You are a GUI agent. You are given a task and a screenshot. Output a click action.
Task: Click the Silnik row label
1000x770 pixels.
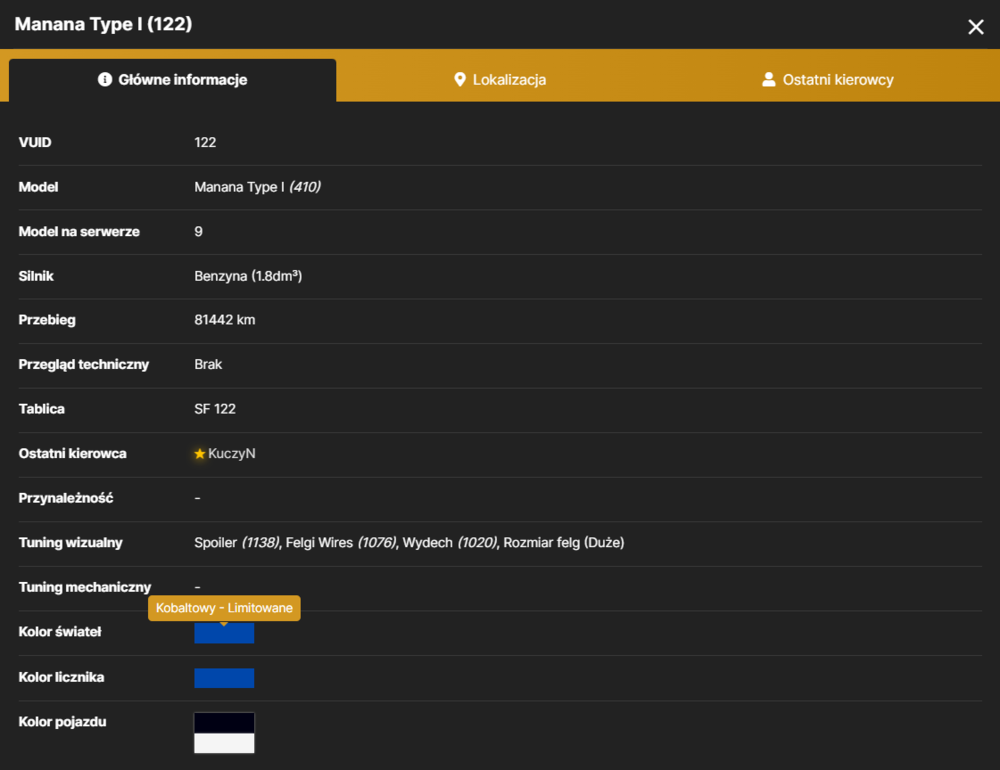click(36, 276)
